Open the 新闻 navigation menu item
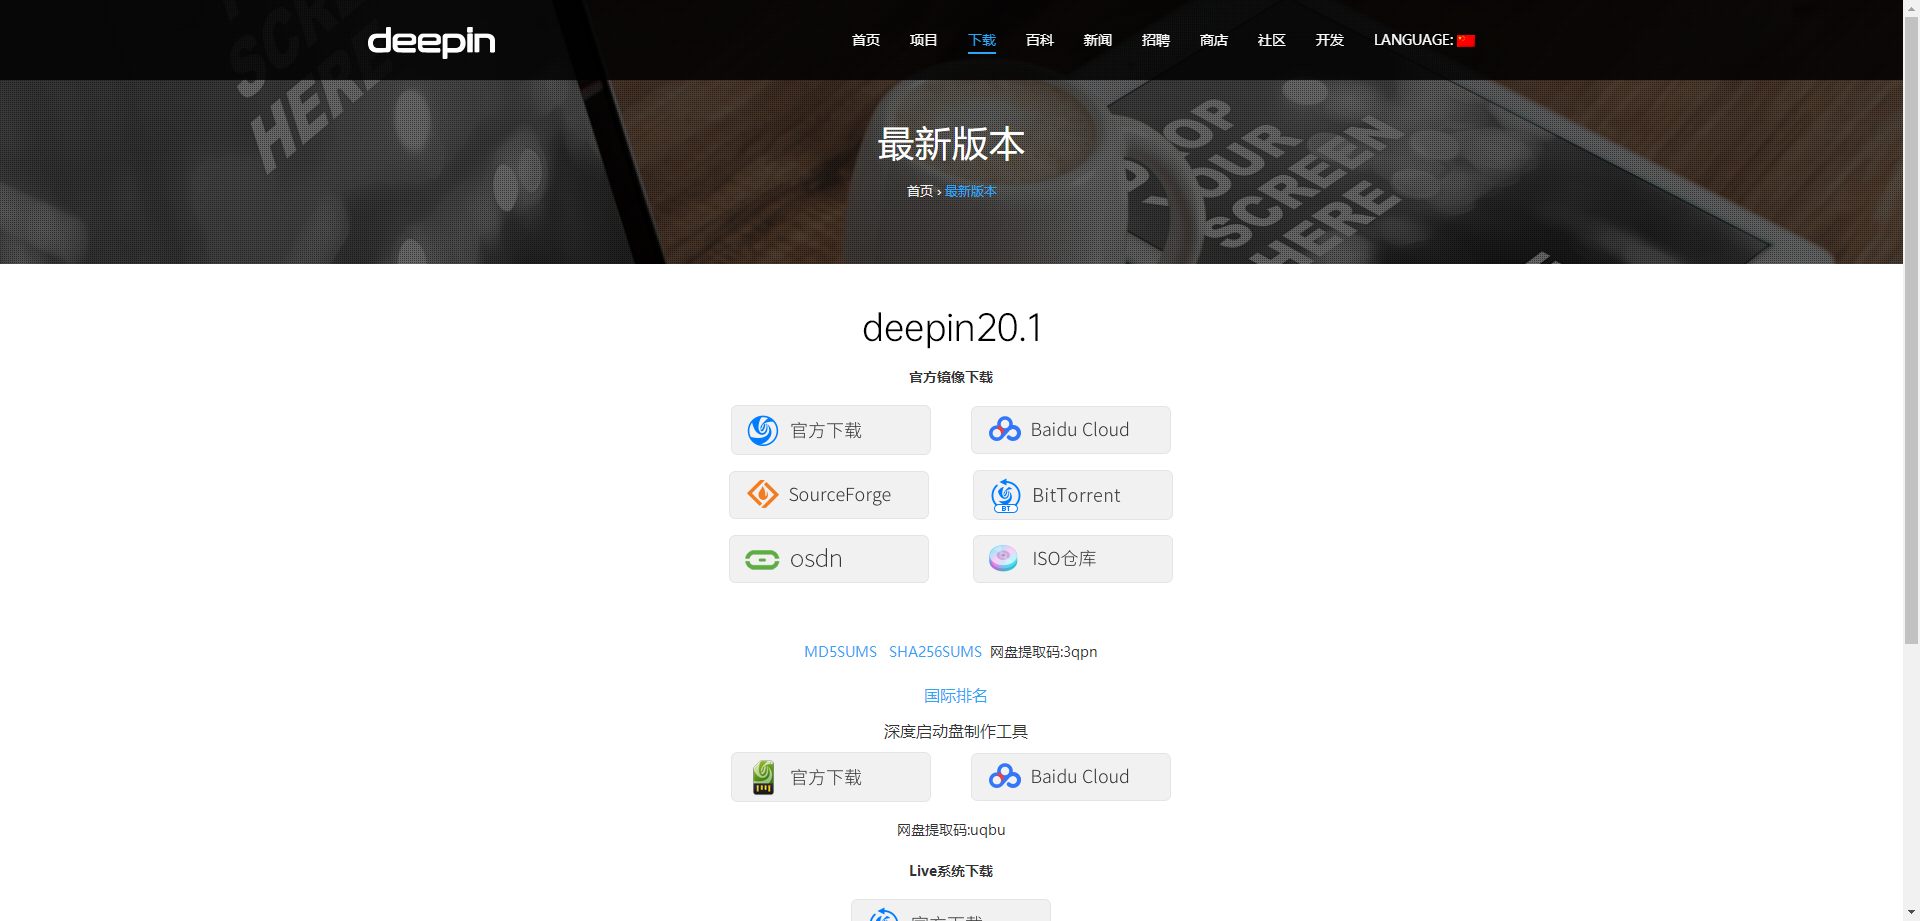 (x=1098, y=40)
